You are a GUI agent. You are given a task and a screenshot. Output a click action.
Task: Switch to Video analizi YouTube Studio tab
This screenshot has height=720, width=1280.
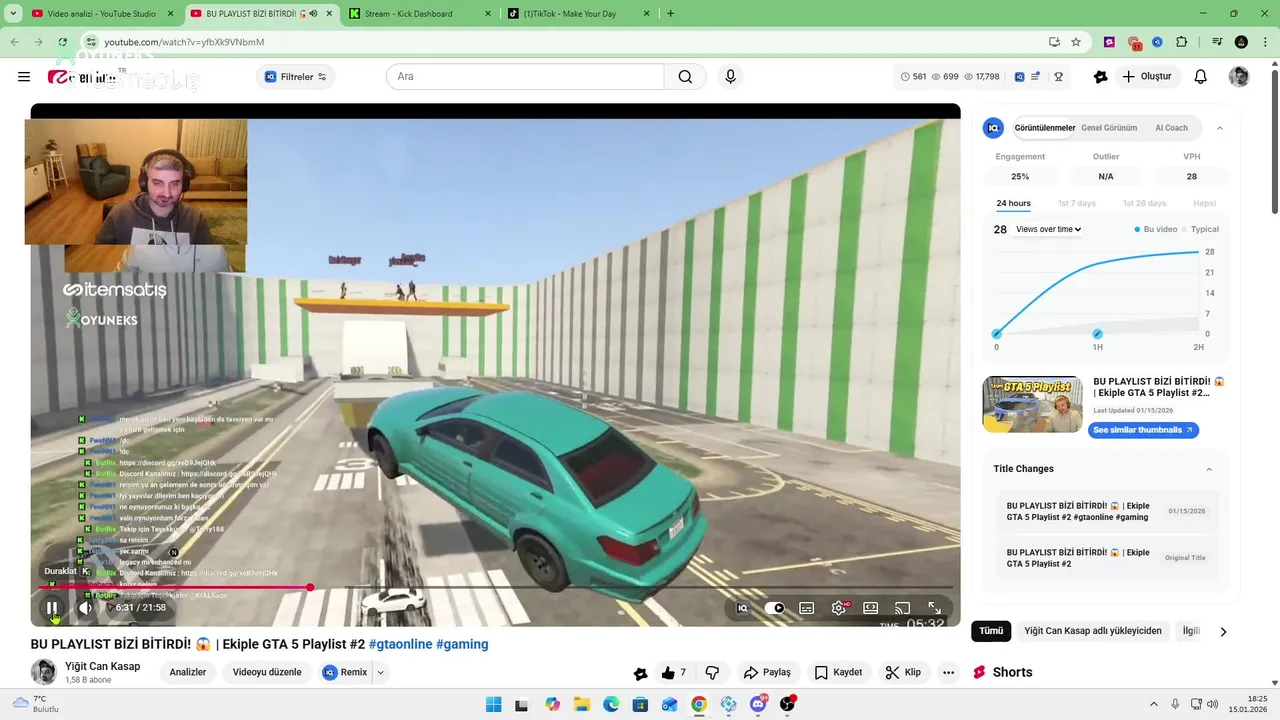click(x=101, y=14)
